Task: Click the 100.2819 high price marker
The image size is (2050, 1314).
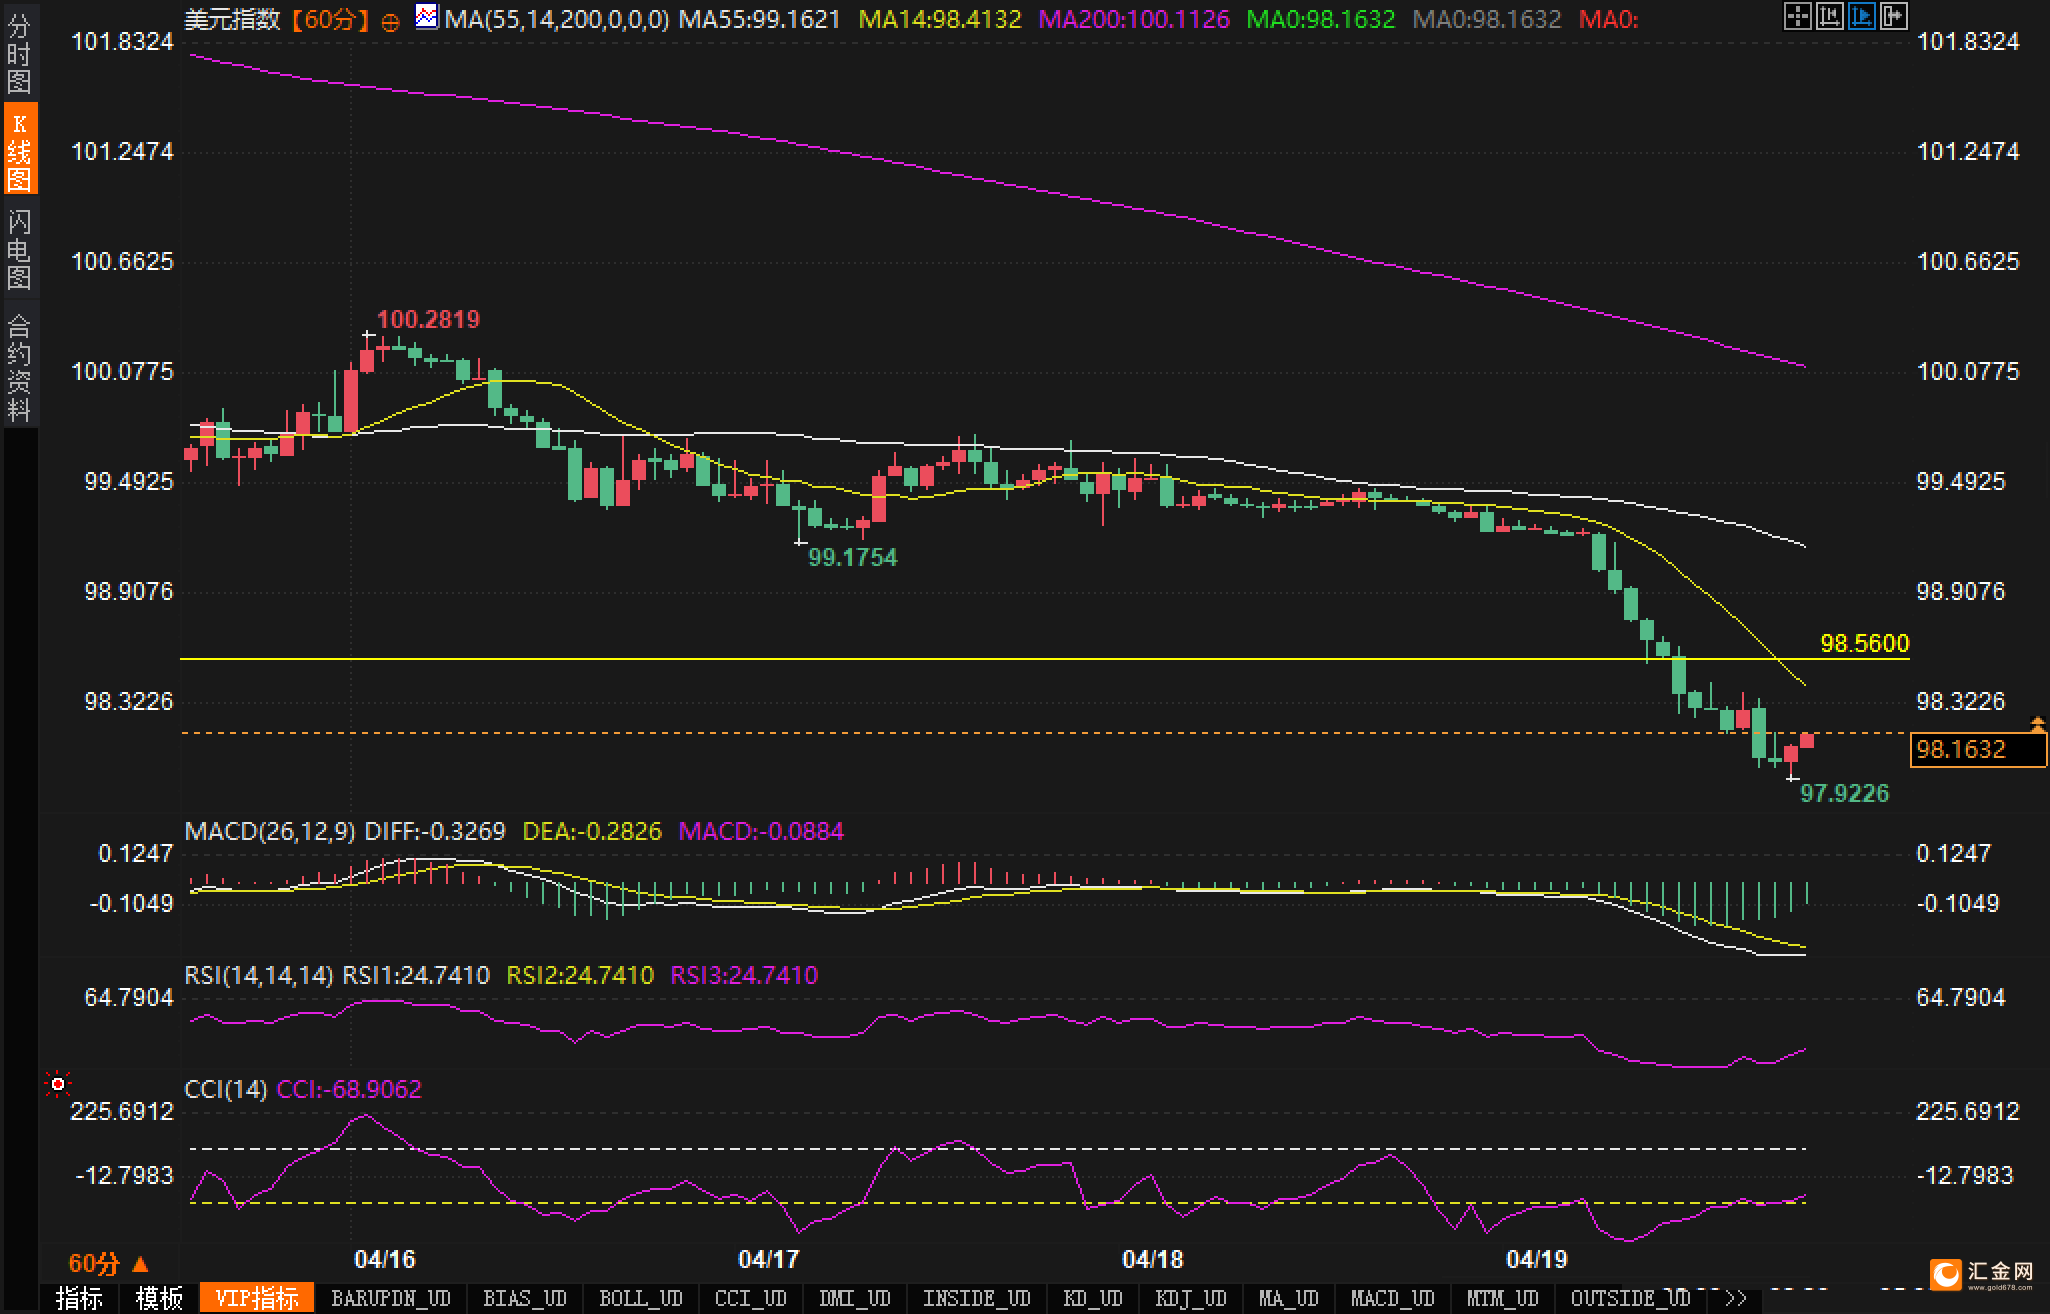Action: (428, 319)
